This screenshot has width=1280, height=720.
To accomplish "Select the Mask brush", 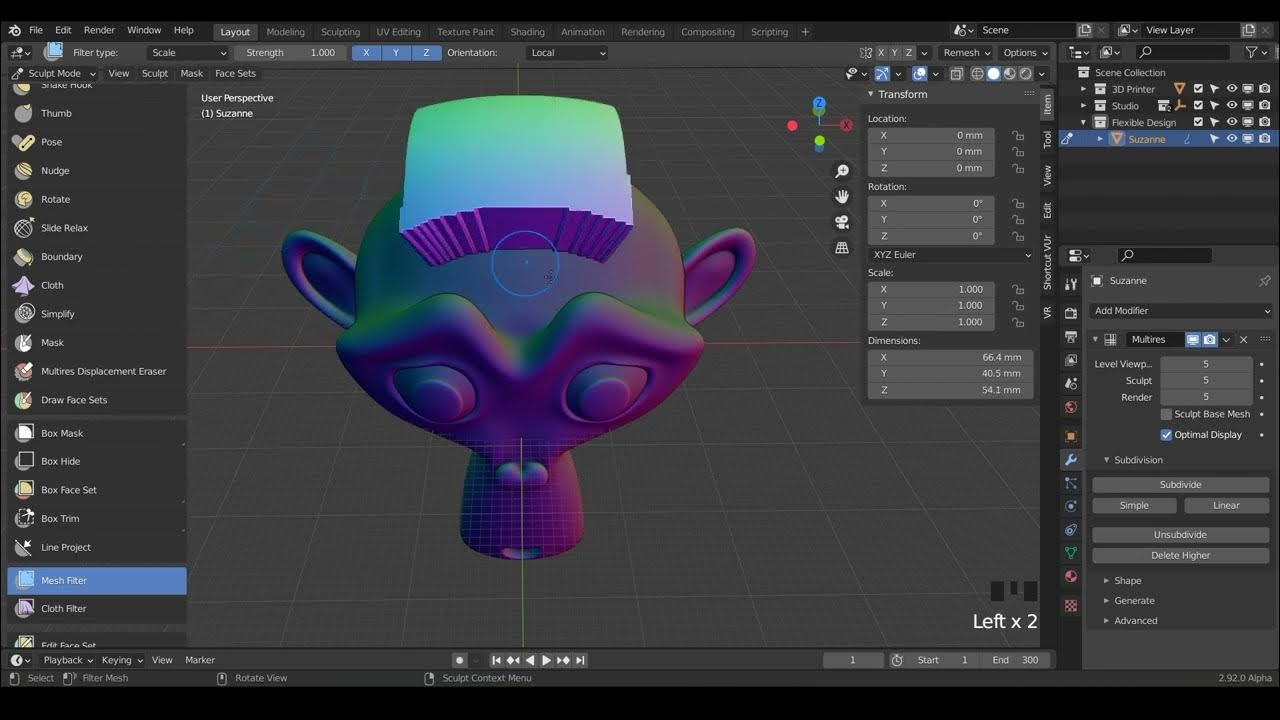I will tap(97, 342).
